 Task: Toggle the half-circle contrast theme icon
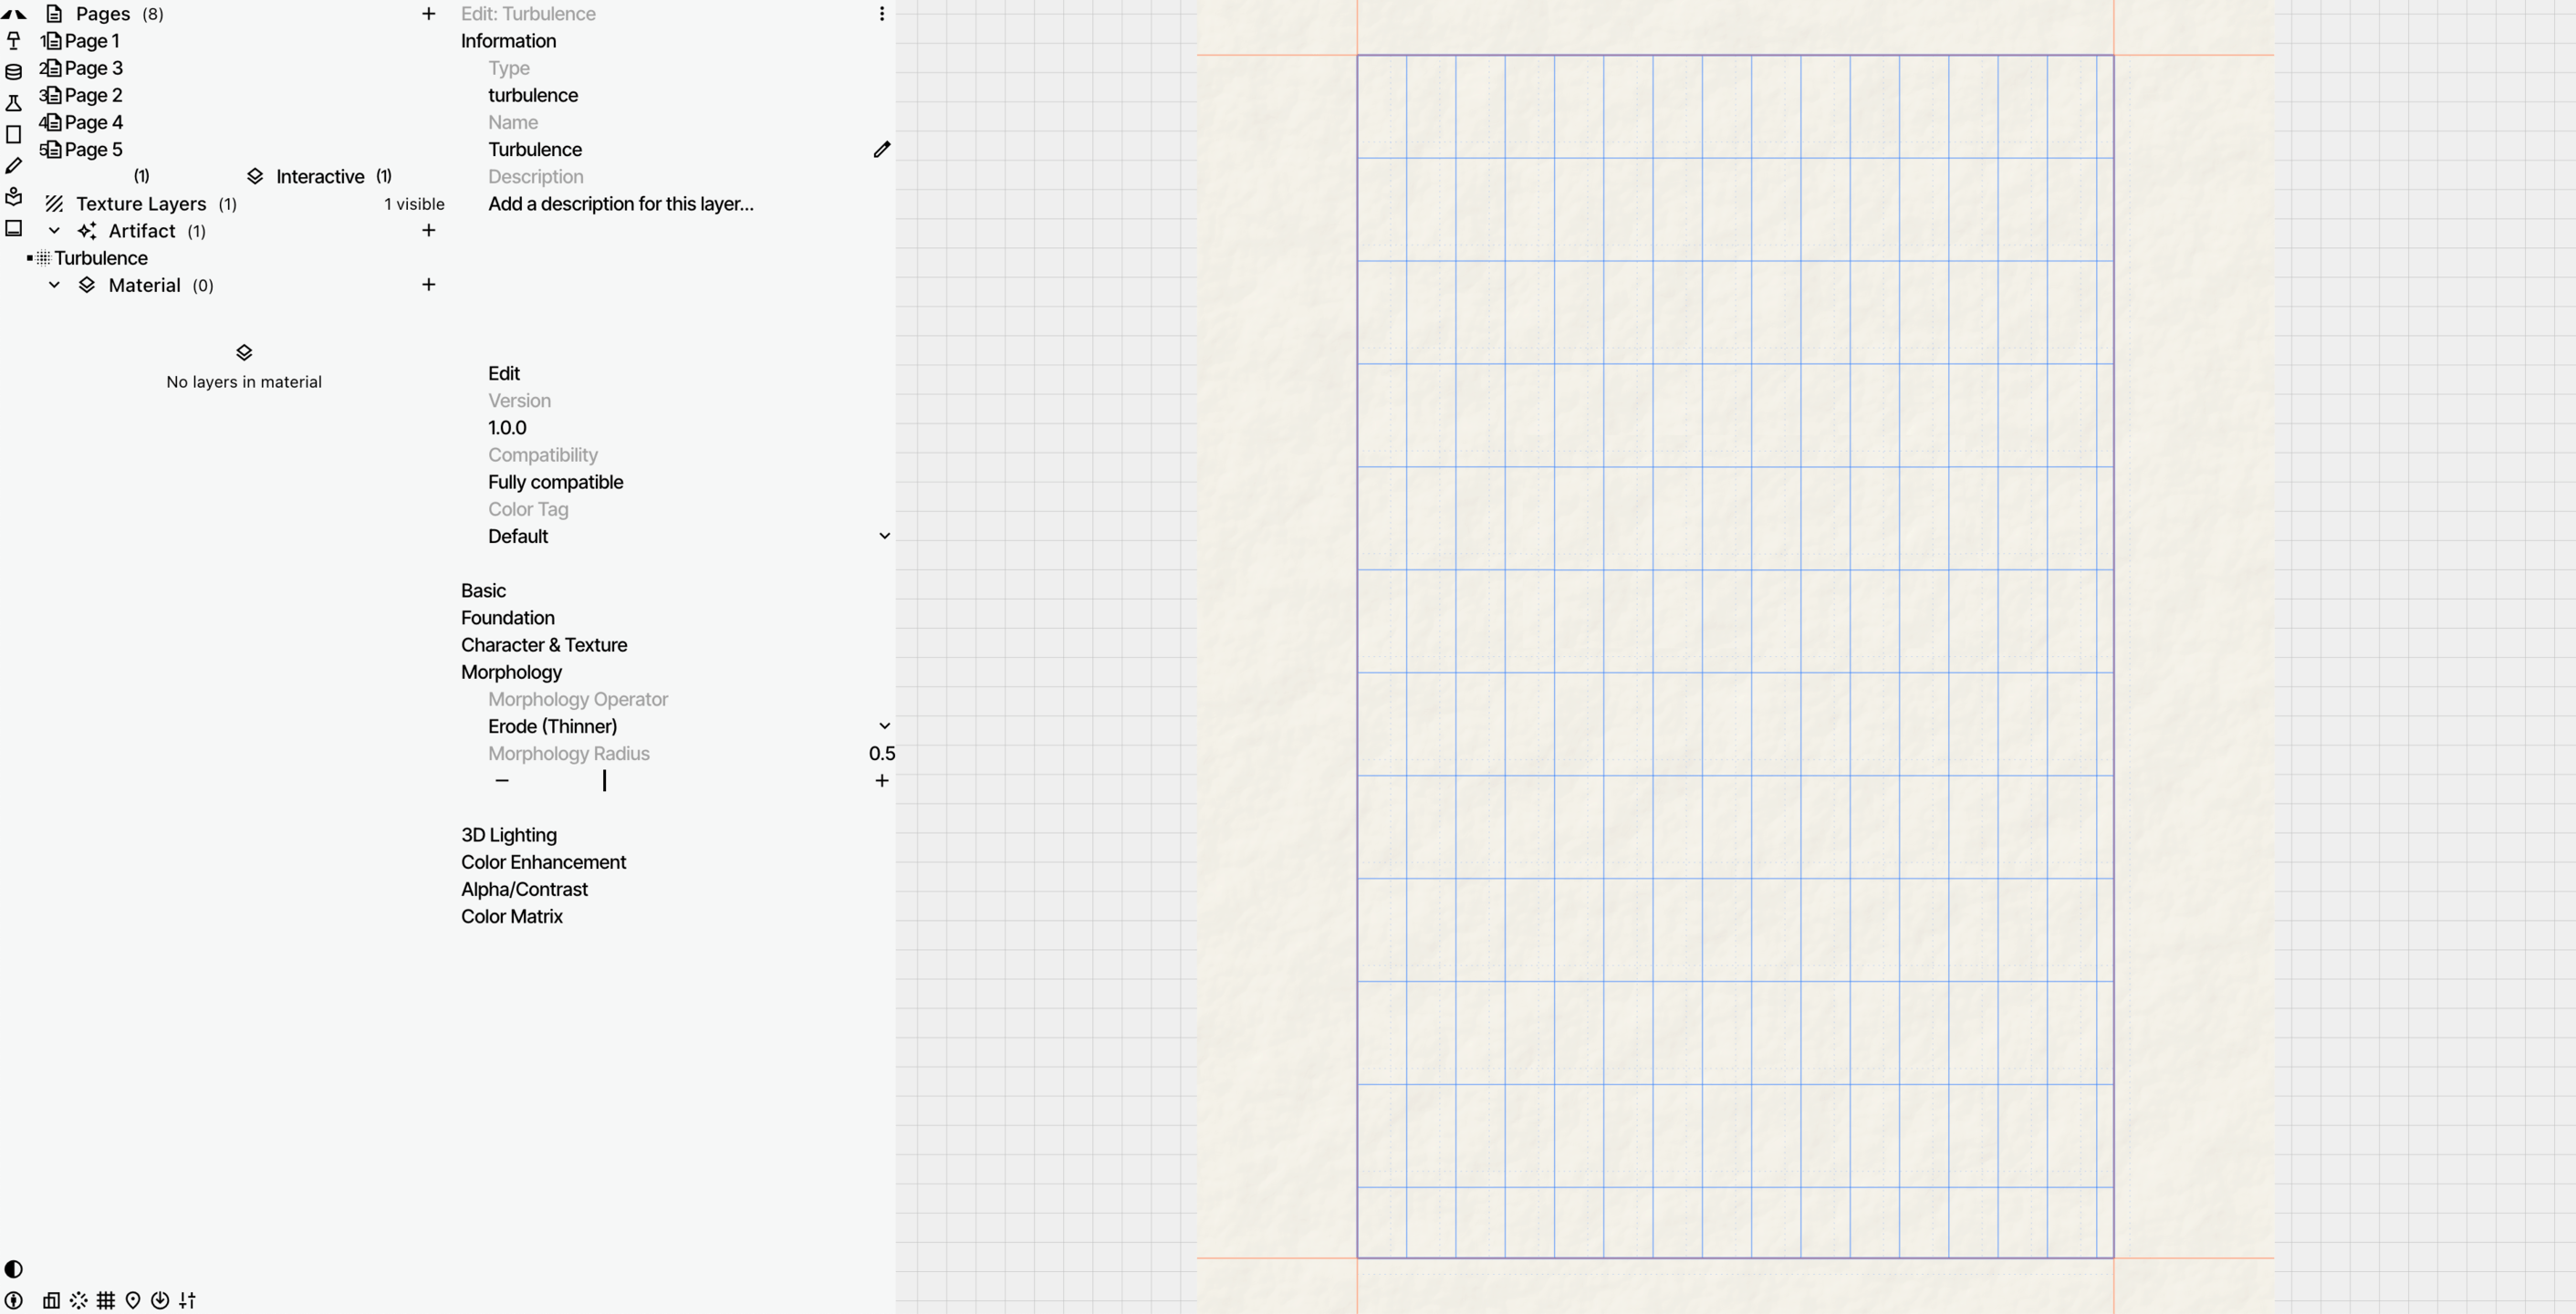[14, 1269]
